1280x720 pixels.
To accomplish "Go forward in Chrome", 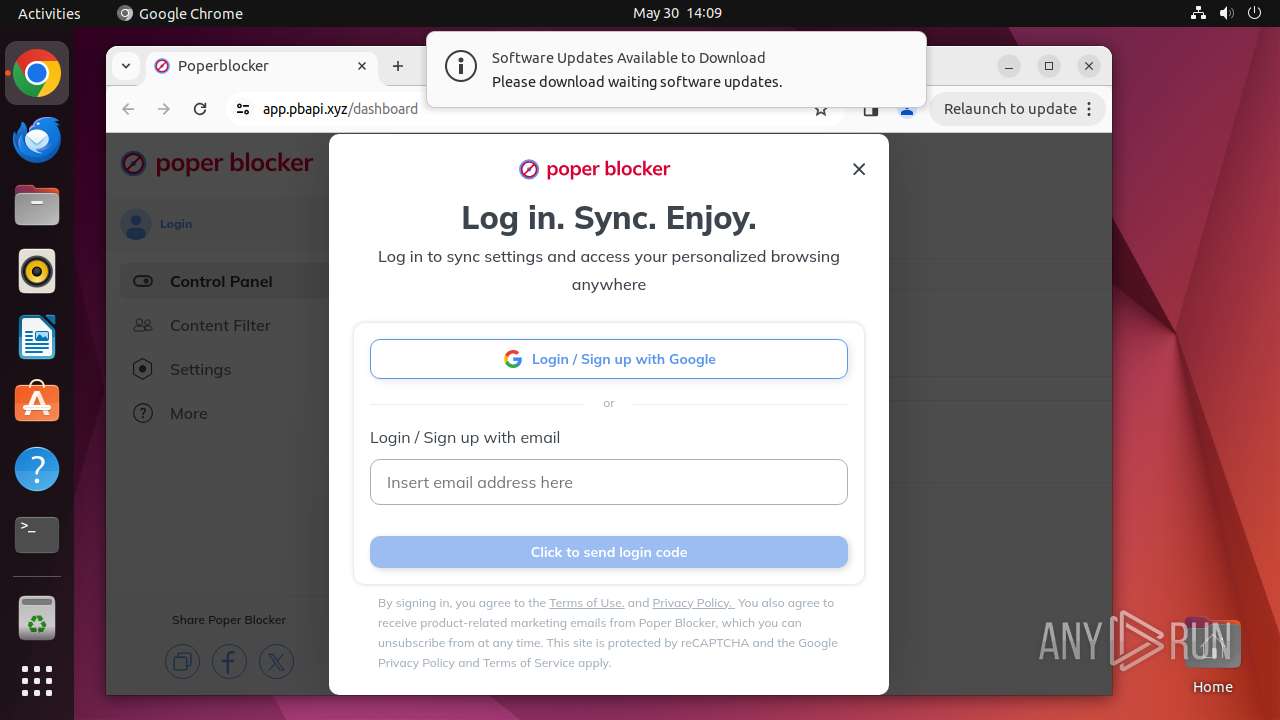I will 164,109.
